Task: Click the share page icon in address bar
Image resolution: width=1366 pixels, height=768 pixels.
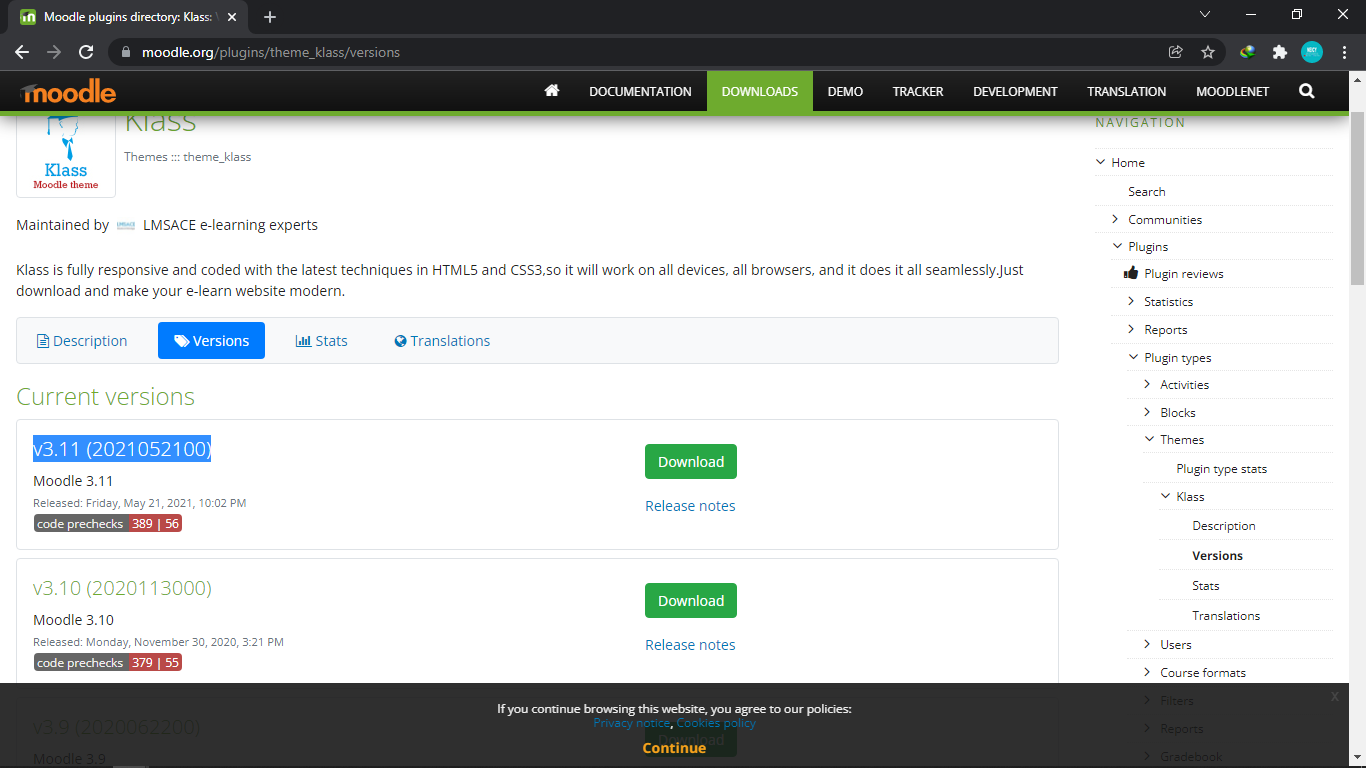Action: pos(1176,52)
